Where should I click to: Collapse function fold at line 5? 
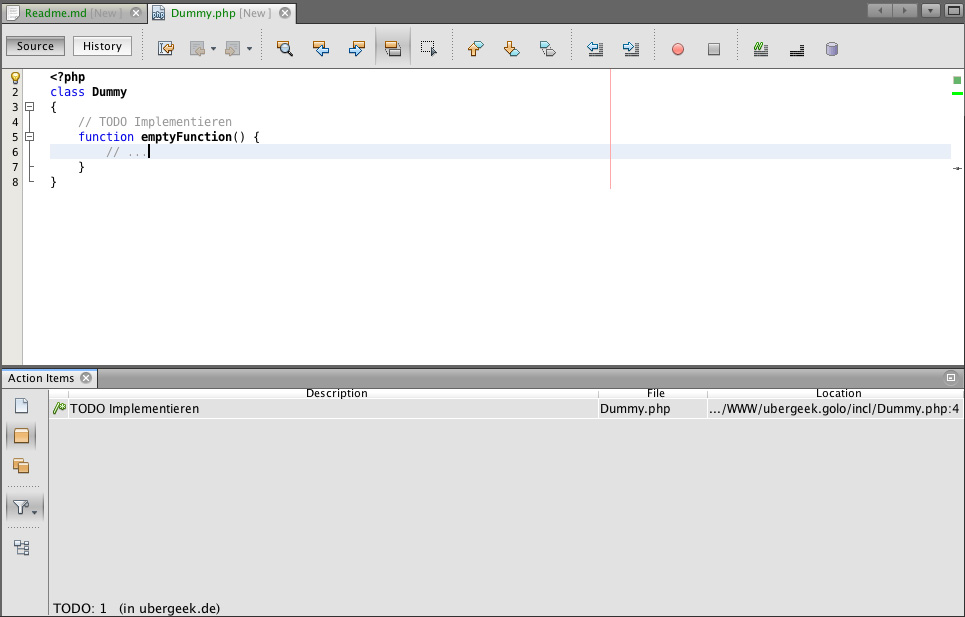pyautogui.click(x=29, y=137)
